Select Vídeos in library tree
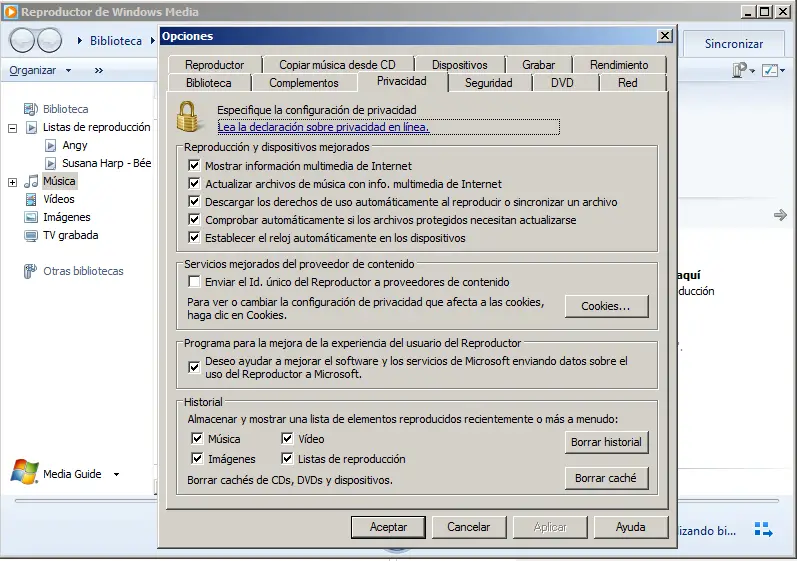 point(59,199)
